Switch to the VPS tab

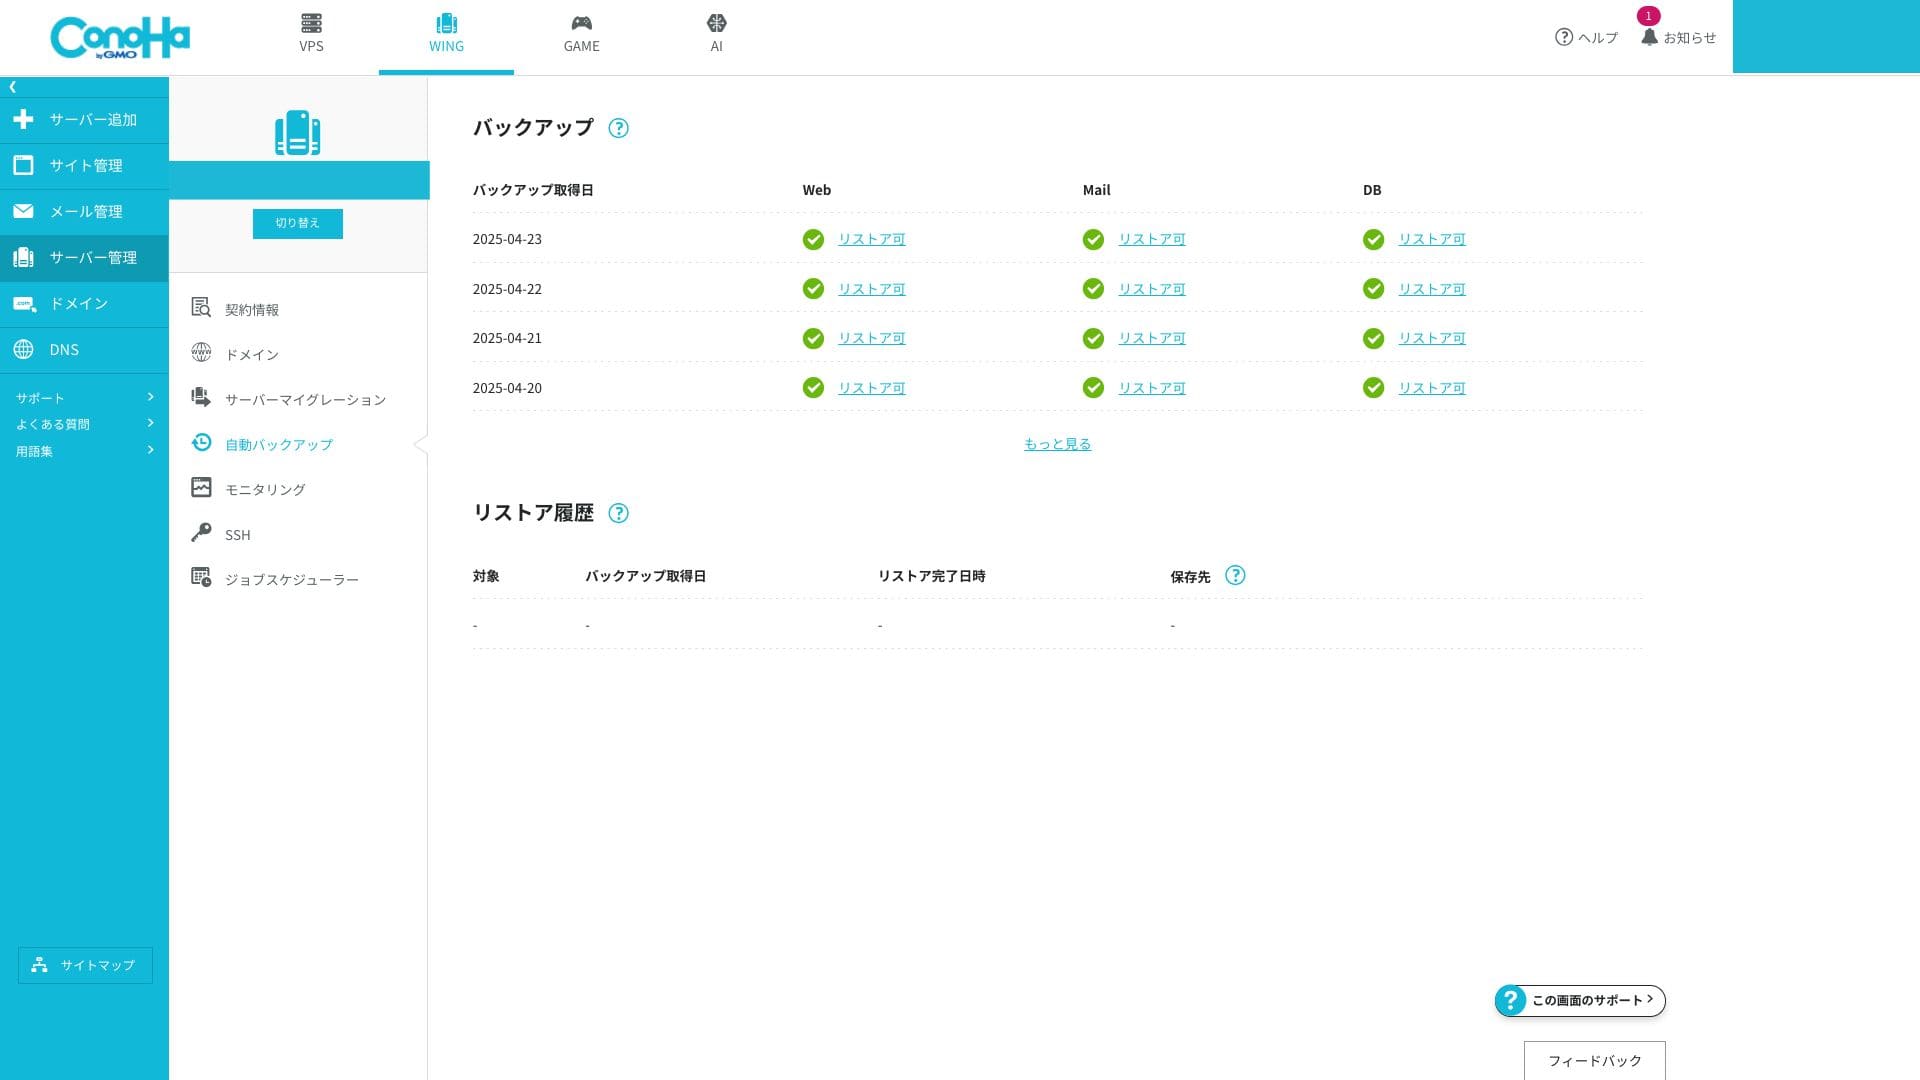click(311, 34)
